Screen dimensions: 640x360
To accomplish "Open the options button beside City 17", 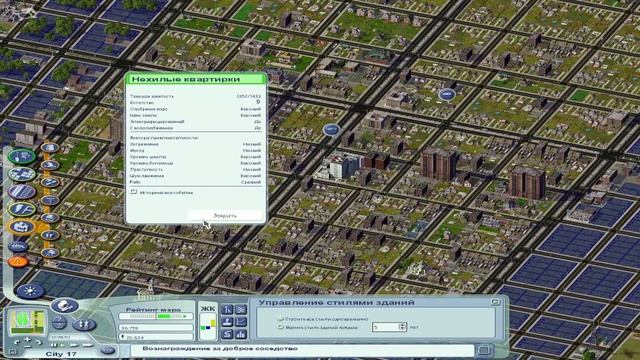I will [x=107, y=350].
